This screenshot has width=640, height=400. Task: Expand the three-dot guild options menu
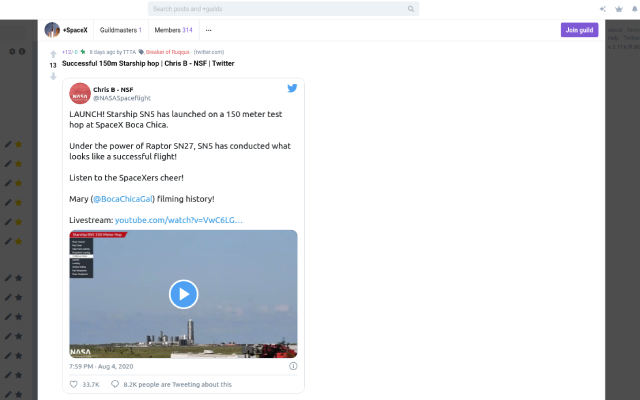pos(209,30)
